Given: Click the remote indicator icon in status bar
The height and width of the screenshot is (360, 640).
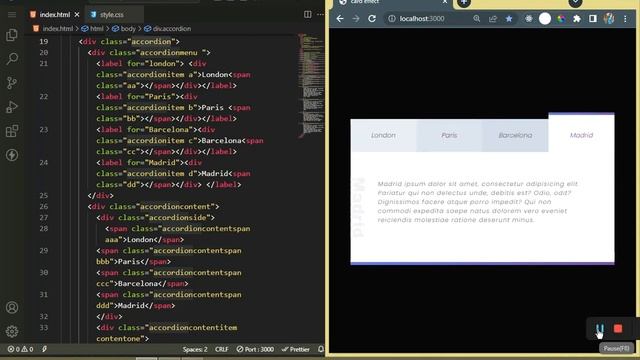Looking at the screenshot, I should pos(44,349).
